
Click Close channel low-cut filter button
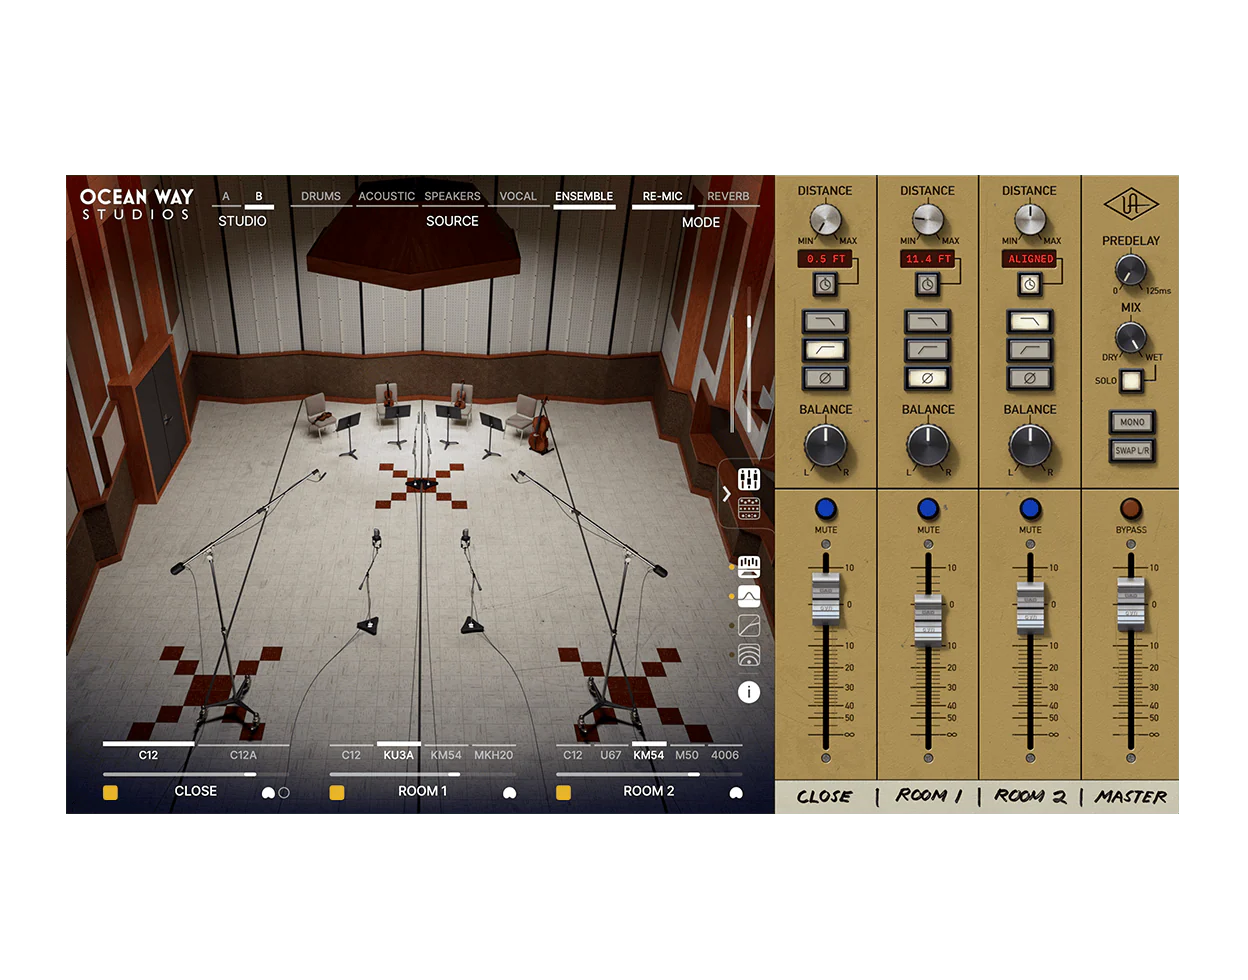[825, 350]
